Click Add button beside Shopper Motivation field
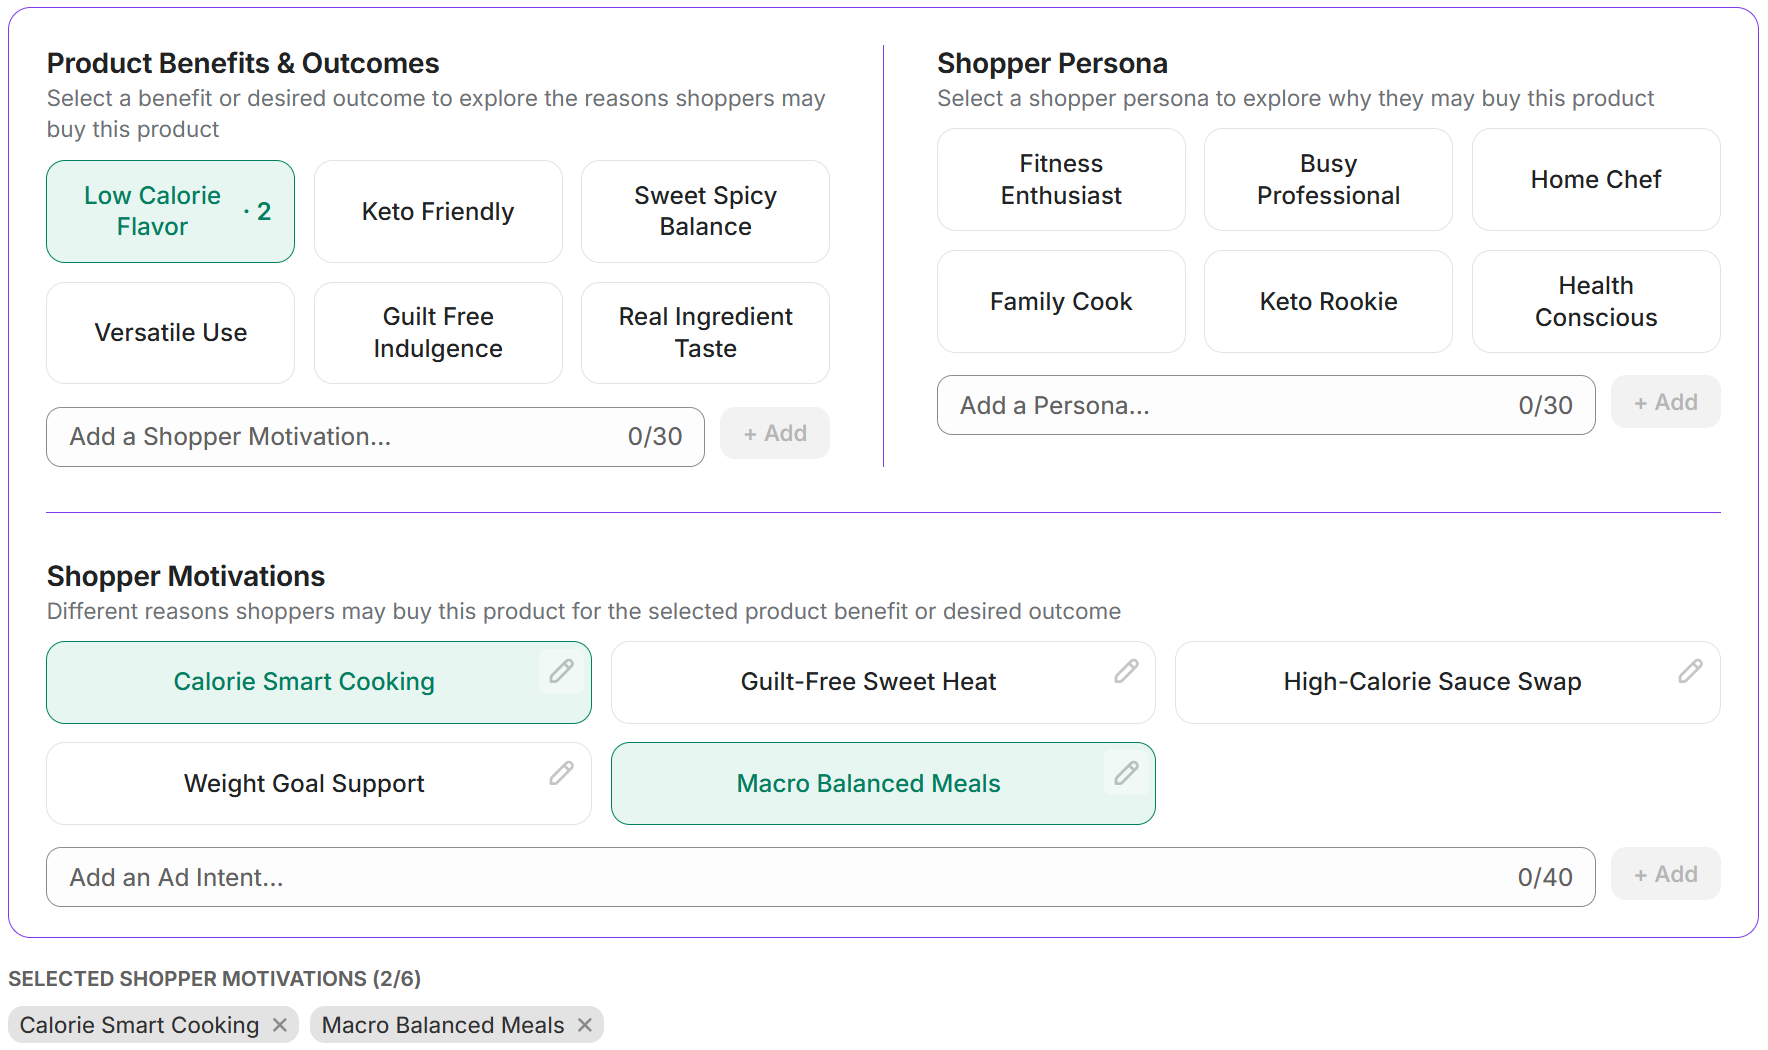The width and height of the screenshot is (1768, 1050). click(775, 433)
